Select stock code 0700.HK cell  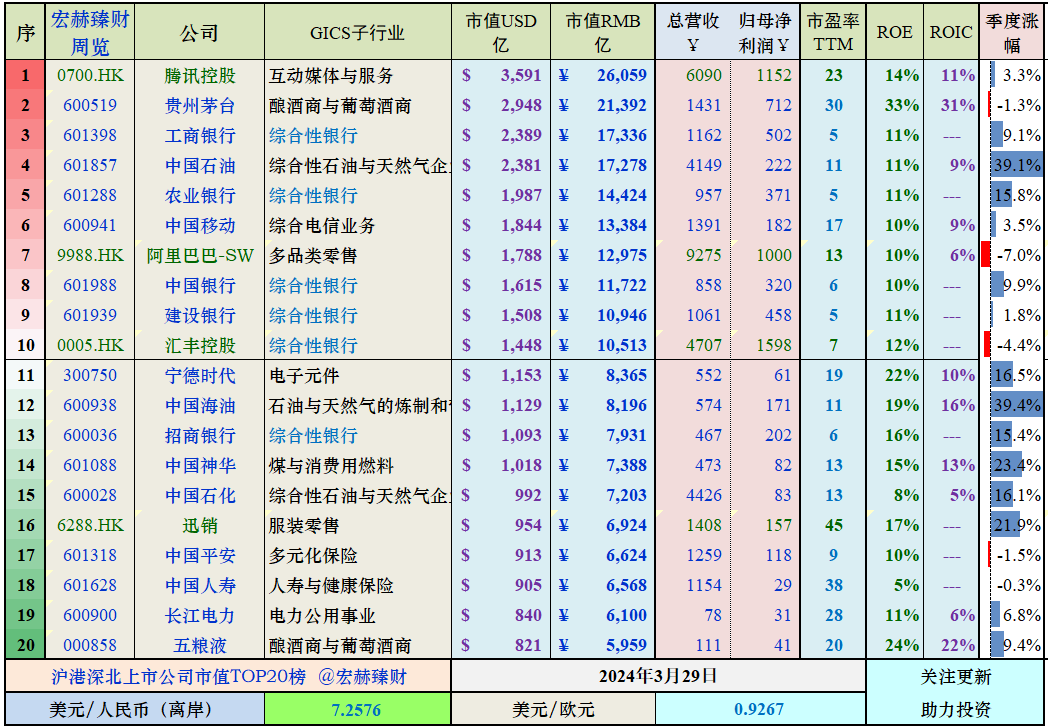point(90,76)
